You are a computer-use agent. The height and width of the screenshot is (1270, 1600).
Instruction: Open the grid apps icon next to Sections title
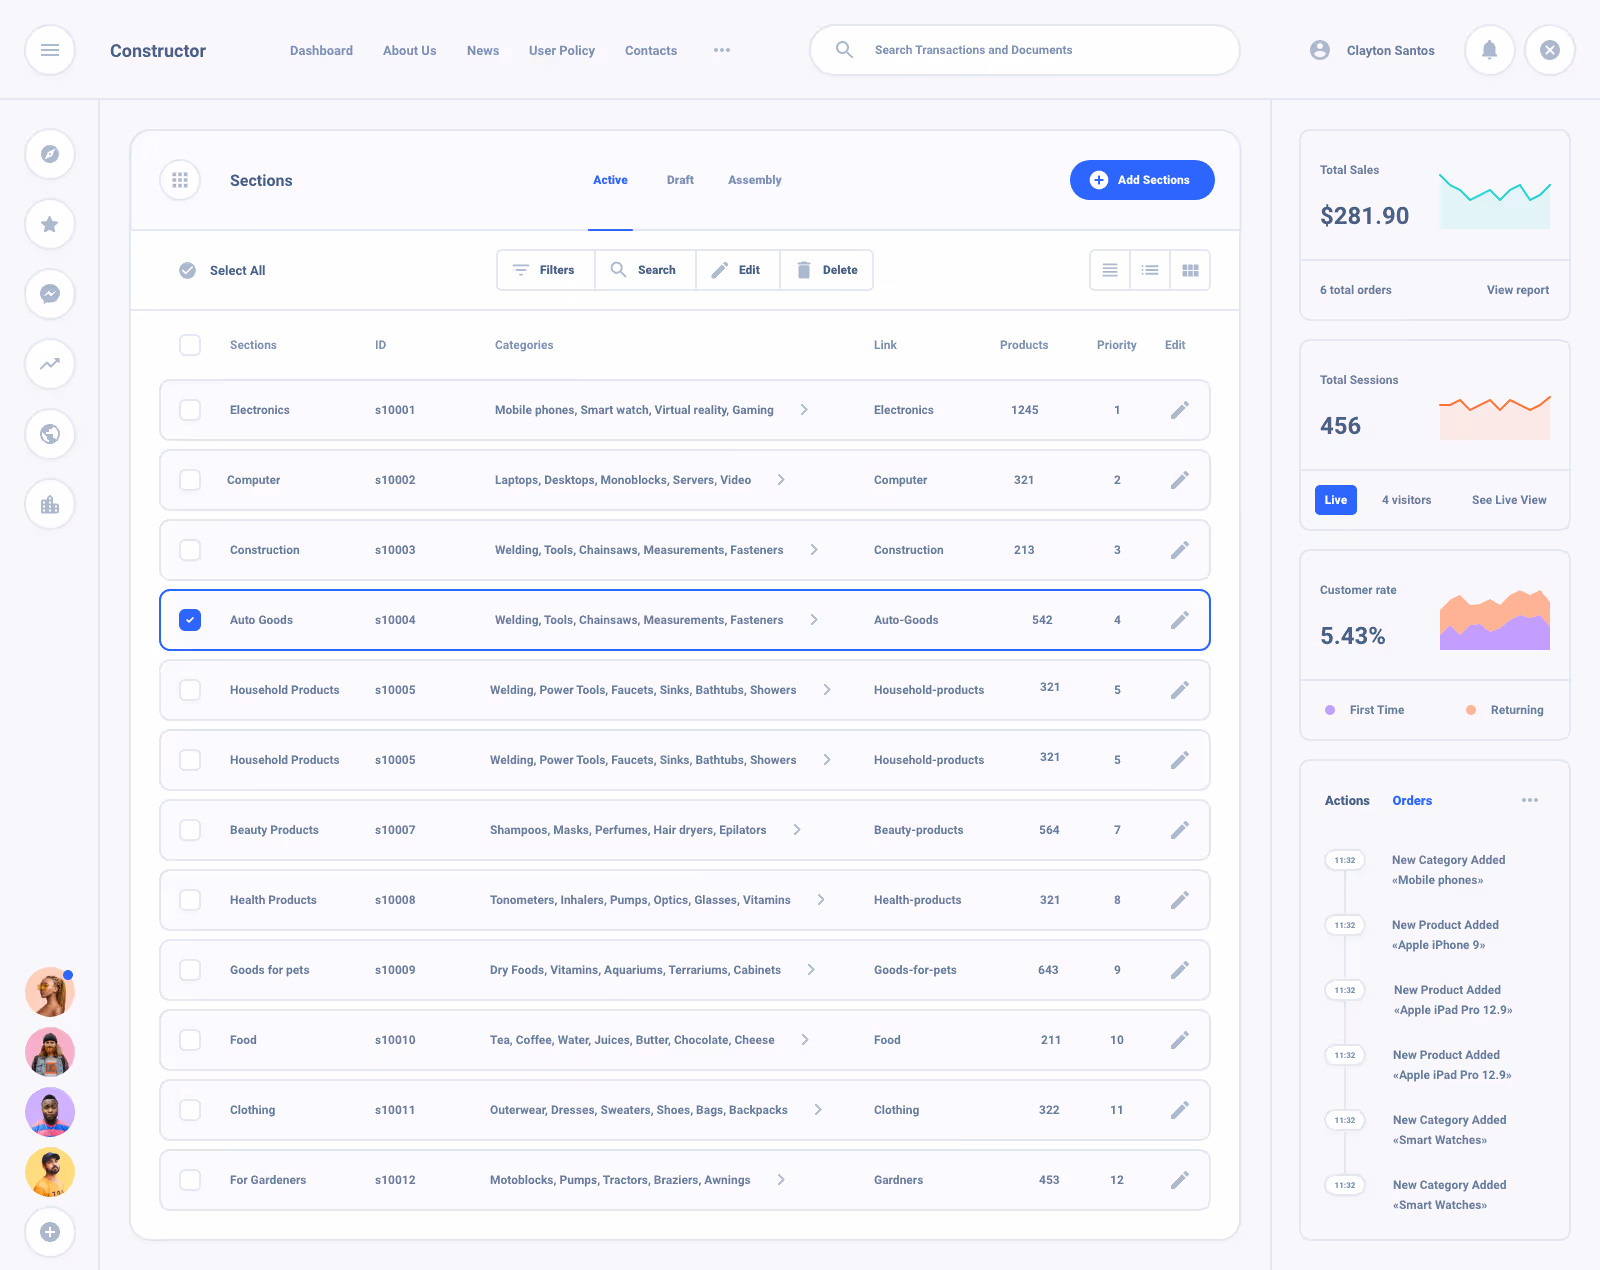[180, 180]
